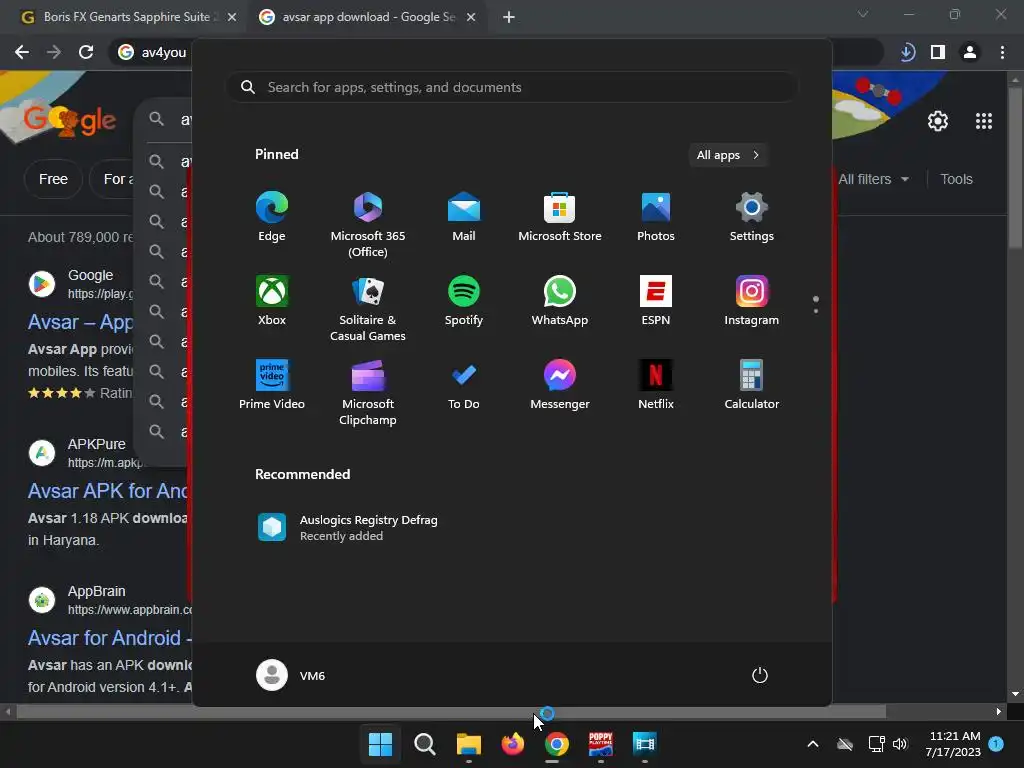Screen dimensions: 1024x768
Task: Click the Tools button in Google search
Action: point(956,179)
